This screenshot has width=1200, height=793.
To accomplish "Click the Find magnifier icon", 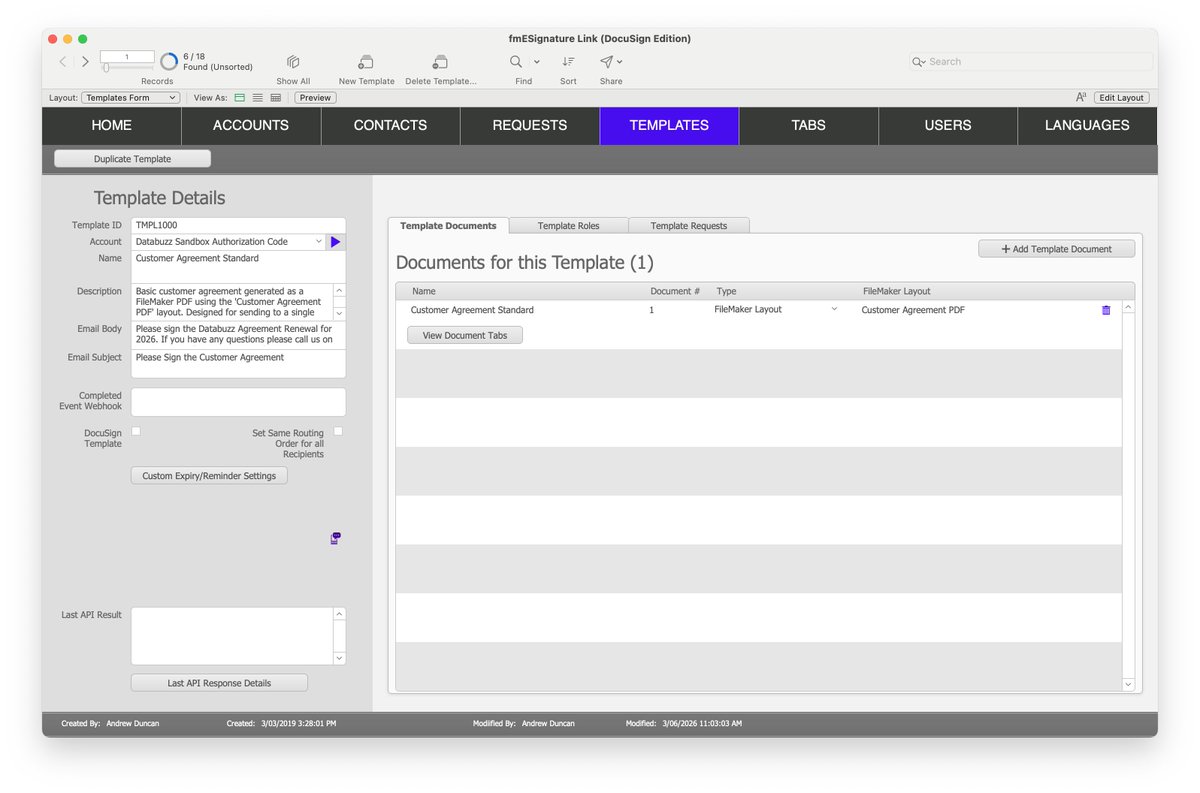I will tap(517, 61).
